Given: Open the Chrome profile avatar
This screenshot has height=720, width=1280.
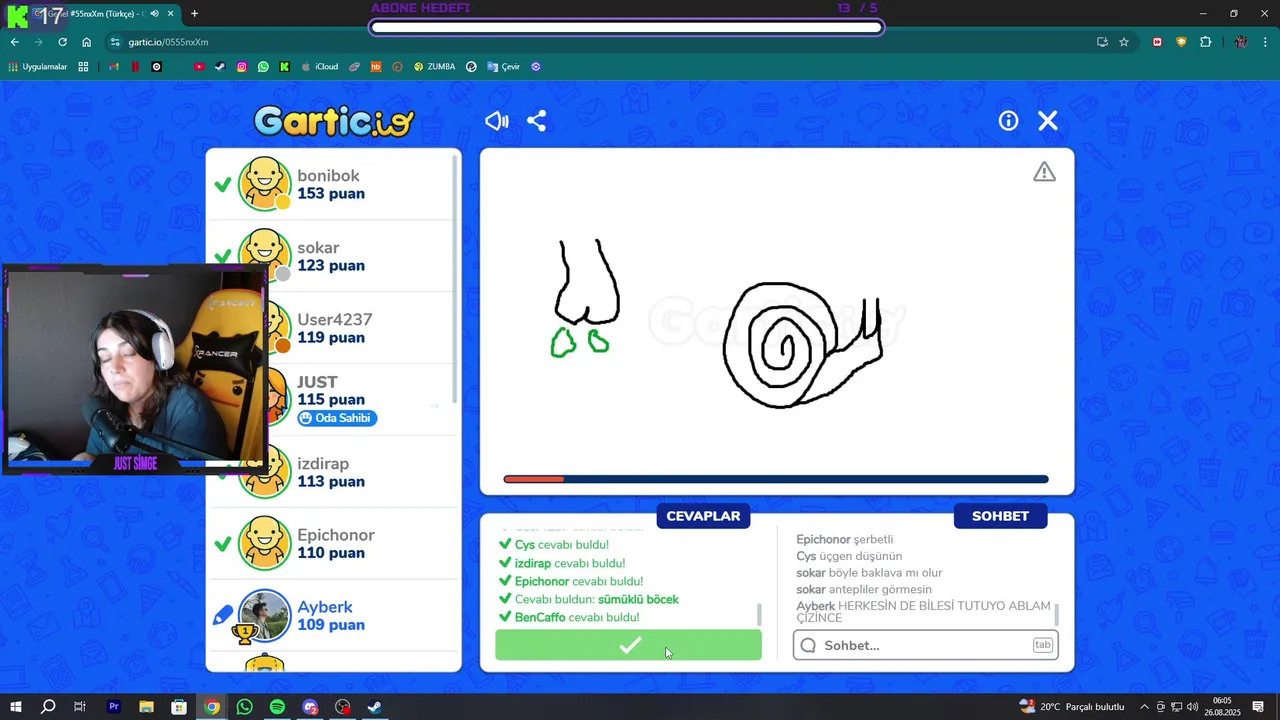Looking at the screenshot, I should (1241, 42).
